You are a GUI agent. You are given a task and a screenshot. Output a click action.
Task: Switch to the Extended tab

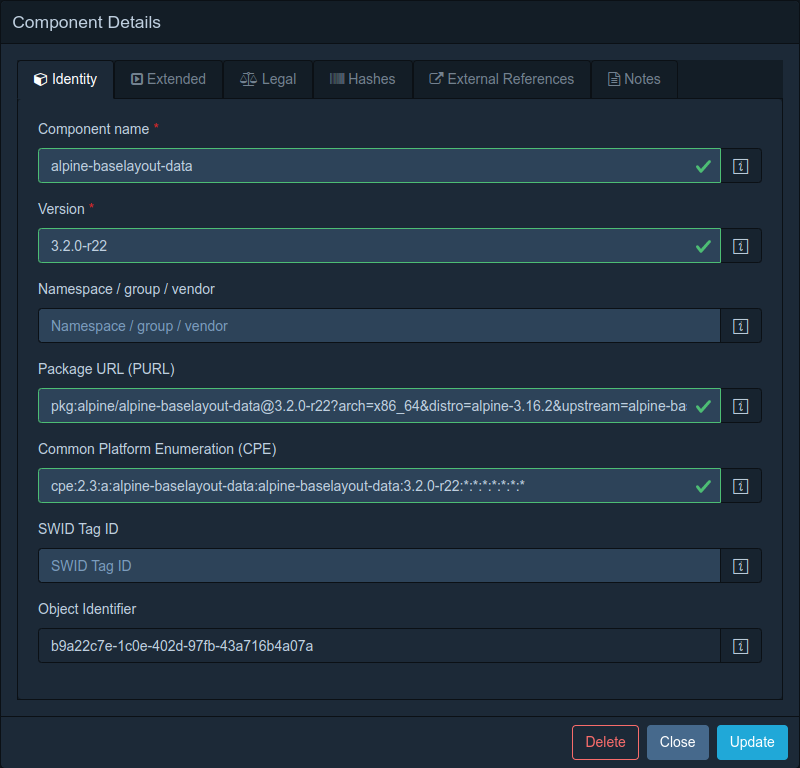tap(168, 79)
